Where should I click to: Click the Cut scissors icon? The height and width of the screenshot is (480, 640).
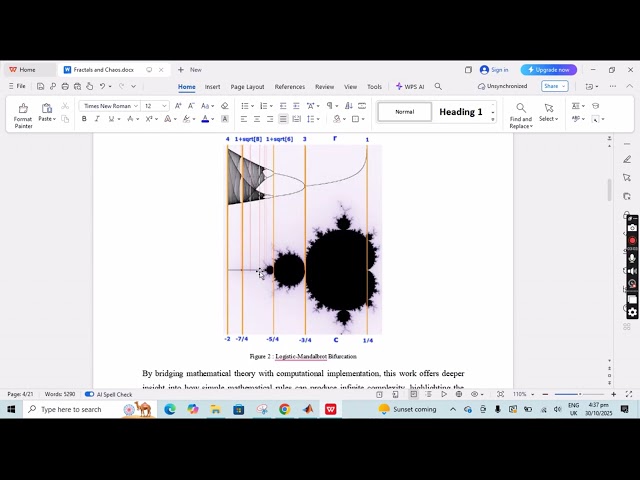click(x=65, y=106)
